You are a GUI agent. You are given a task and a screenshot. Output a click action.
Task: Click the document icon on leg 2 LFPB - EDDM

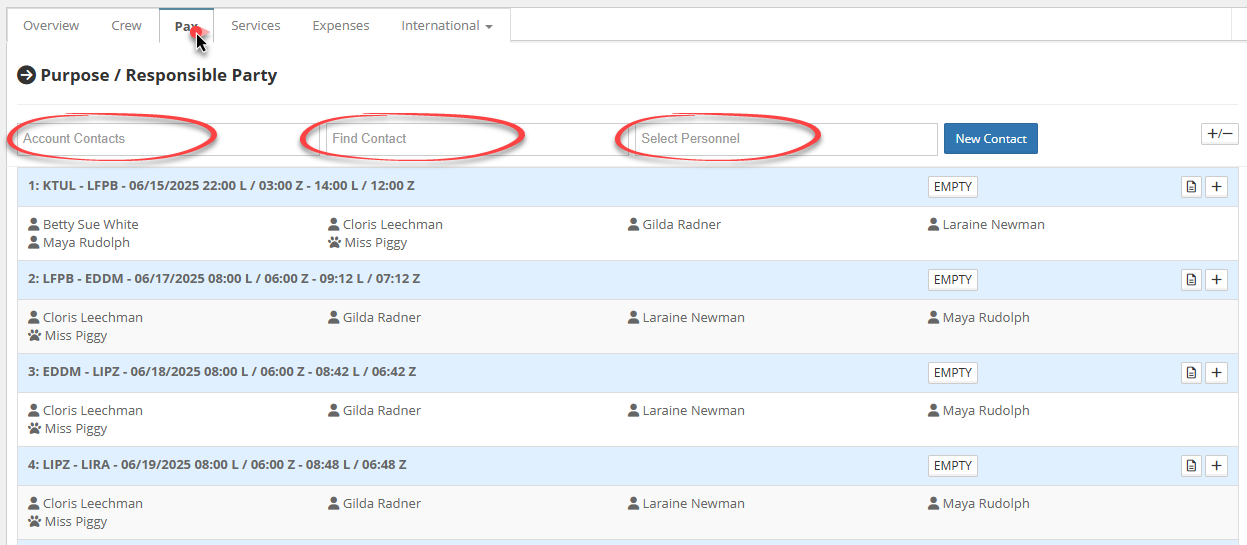(x=1191, y=280)
